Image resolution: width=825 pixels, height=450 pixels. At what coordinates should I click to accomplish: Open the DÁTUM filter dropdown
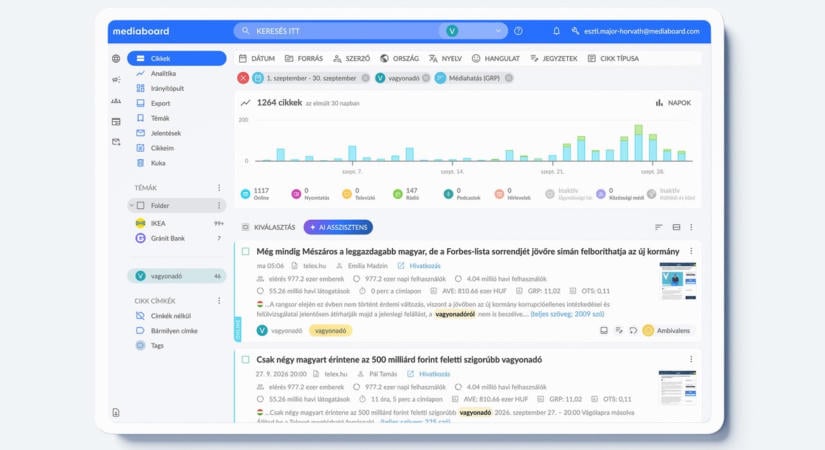[x=257, y=58]
